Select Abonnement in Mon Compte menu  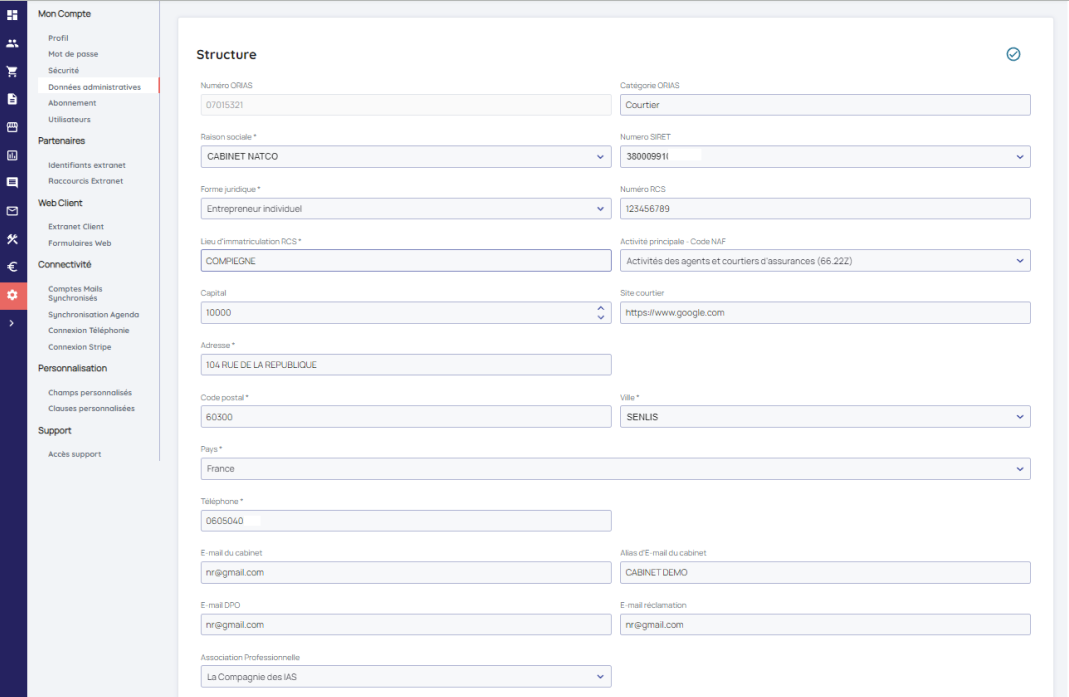[x=72, y=103]
